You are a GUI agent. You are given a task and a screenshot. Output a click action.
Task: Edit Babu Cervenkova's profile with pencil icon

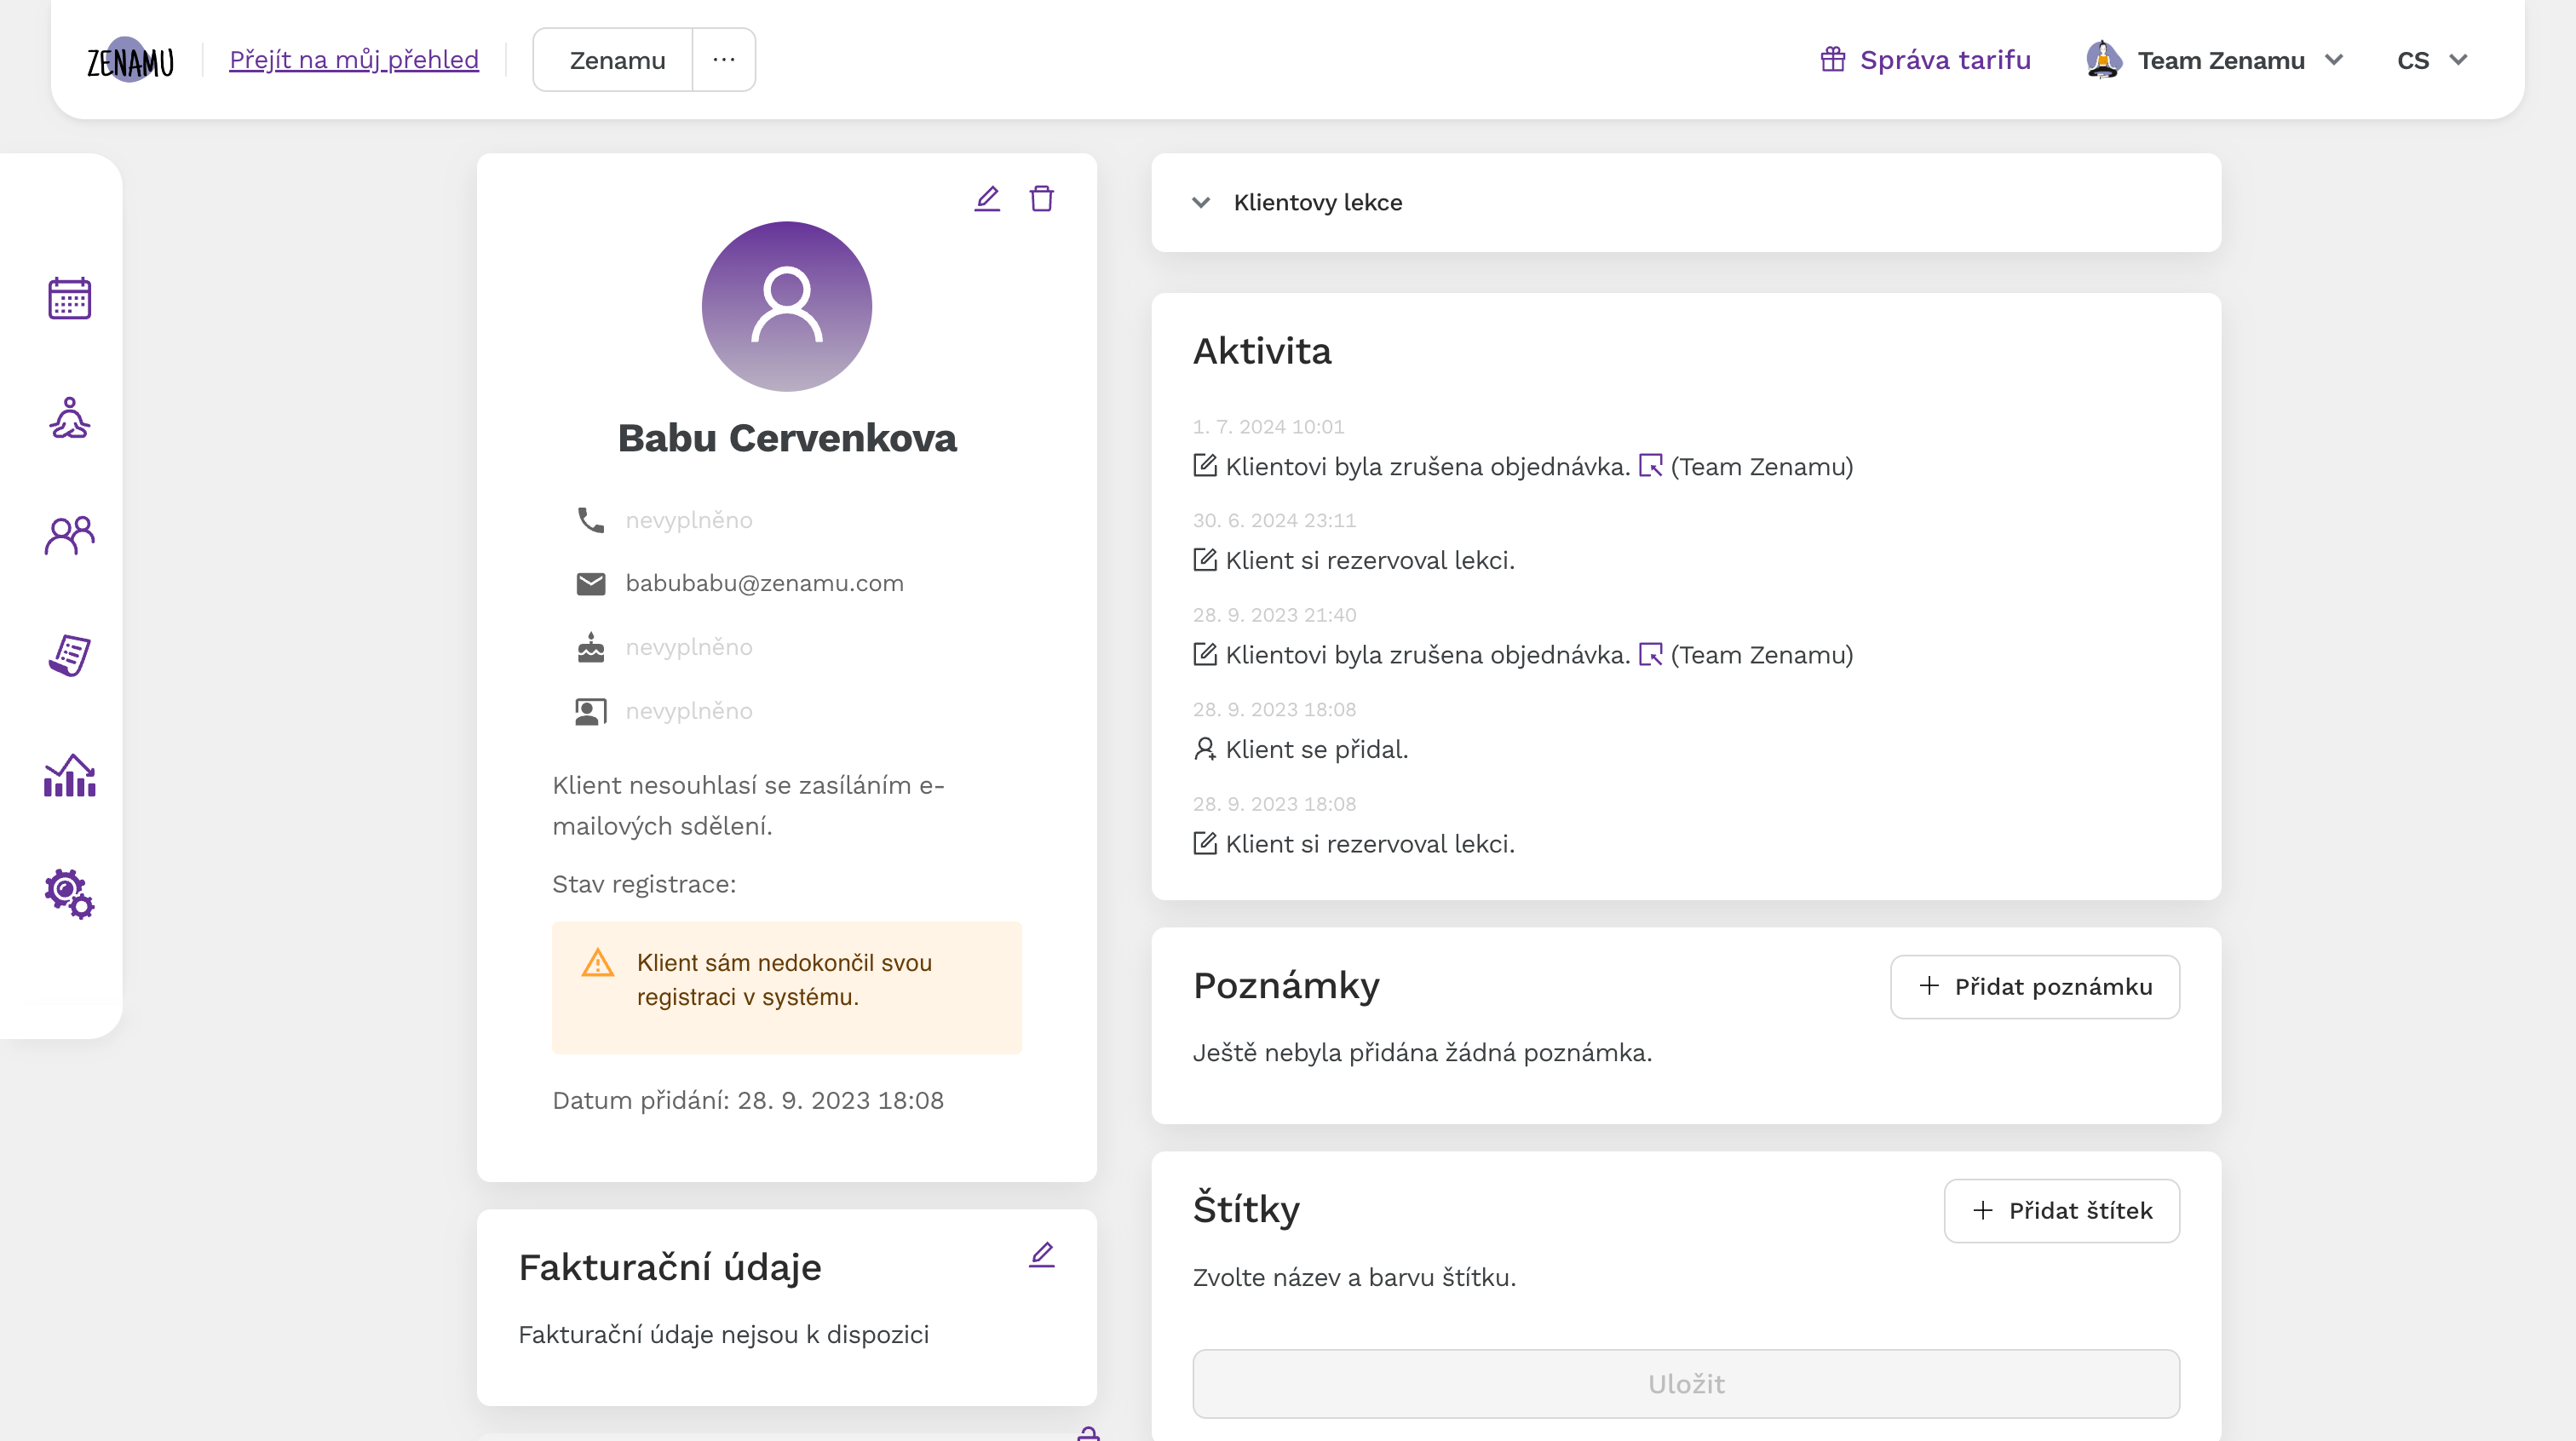987,198
